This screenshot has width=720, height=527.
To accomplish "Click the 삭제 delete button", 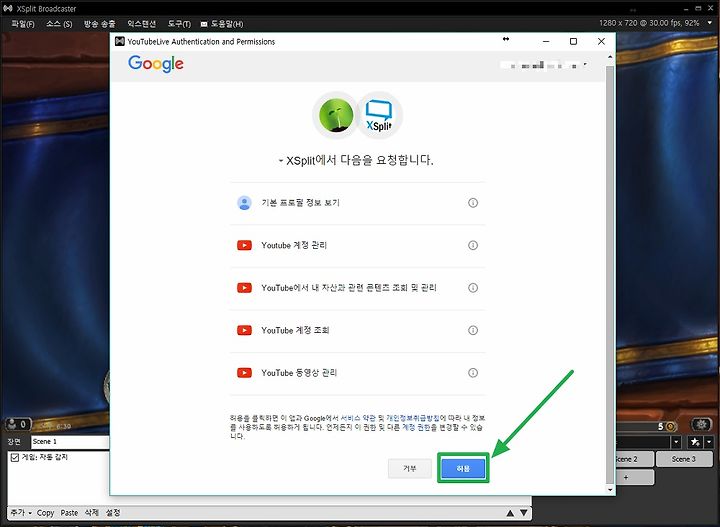I will [91, 513].
